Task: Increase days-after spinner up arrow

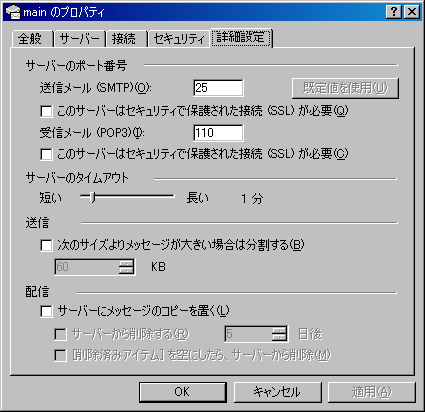Action: pos(279,330)
